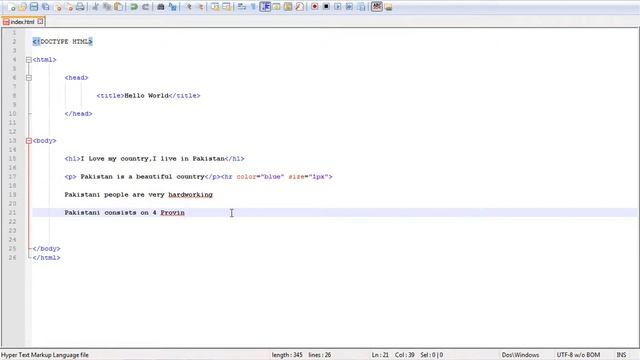Collapse the <html> fold marker on line 4
The height and width of the screenshot is (360, 640).
click(x=29, y=60)
